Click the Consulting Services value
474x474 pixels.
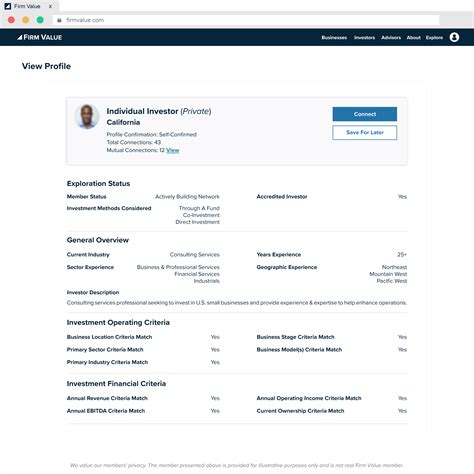point(195,255)
